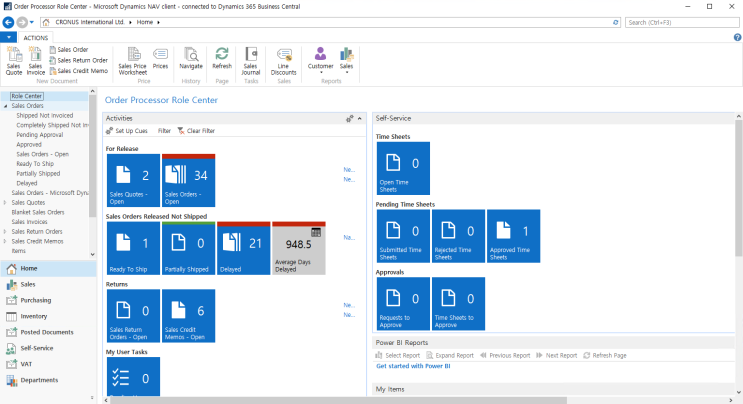
Task: Open Departments in the navigation pane
Action: click(48, 380)
